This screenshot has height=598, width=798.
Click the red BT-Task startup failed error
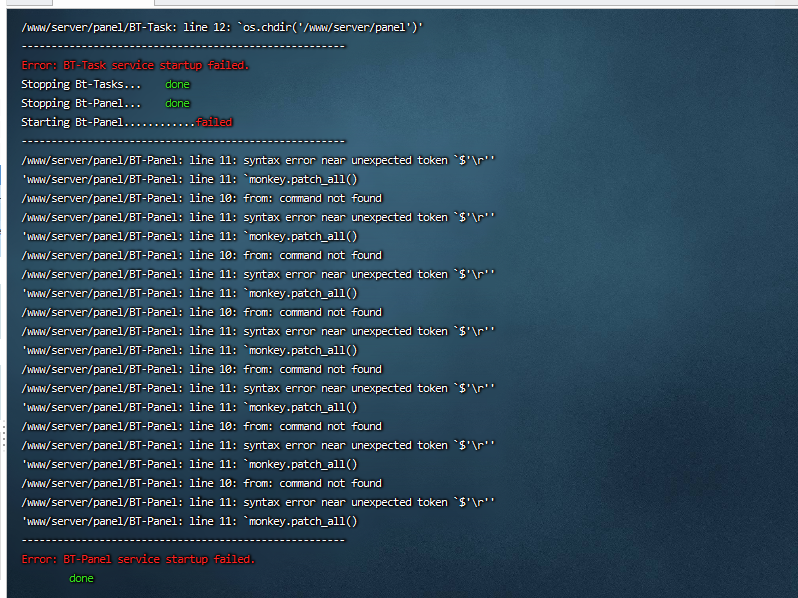pos(135,65)
